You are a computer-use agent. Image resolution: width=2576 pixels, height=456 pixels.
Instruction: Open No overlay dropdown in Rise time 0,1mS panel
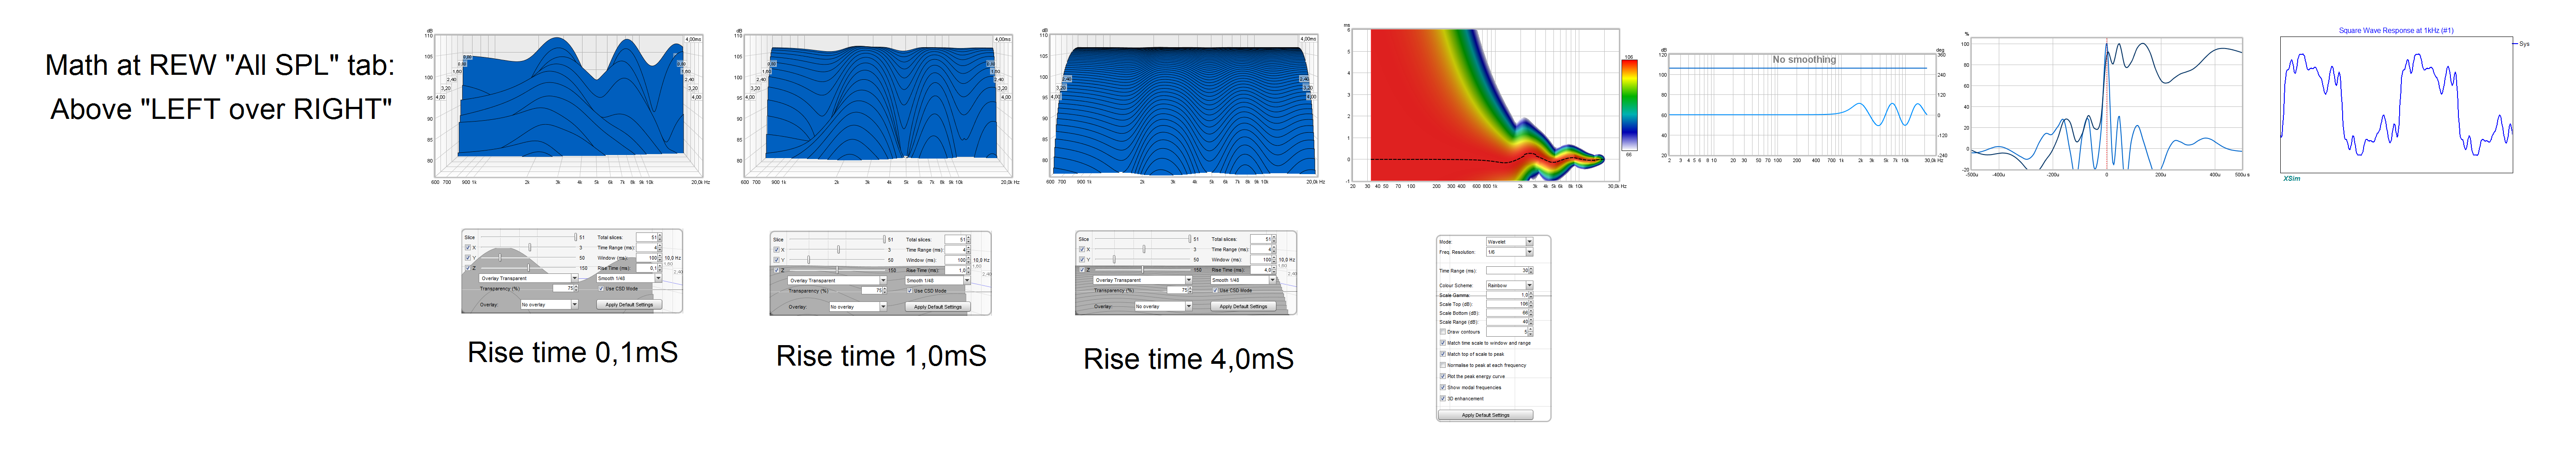[x=550, y=305]
